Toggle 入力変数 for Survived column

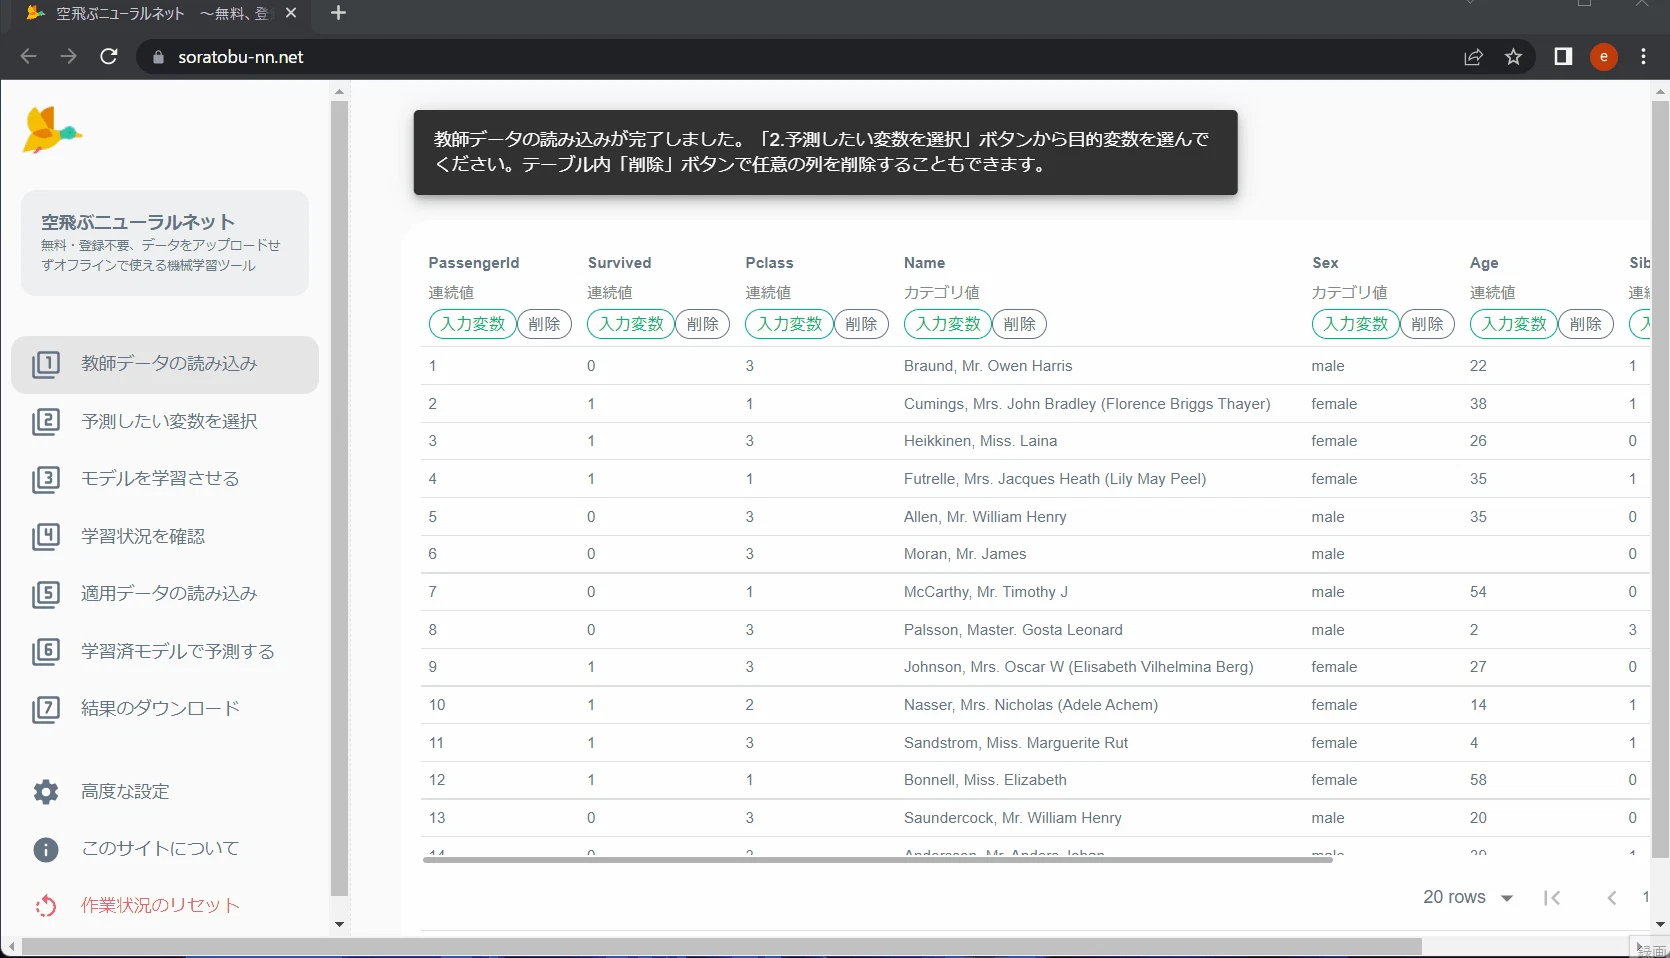click(631, 324)
